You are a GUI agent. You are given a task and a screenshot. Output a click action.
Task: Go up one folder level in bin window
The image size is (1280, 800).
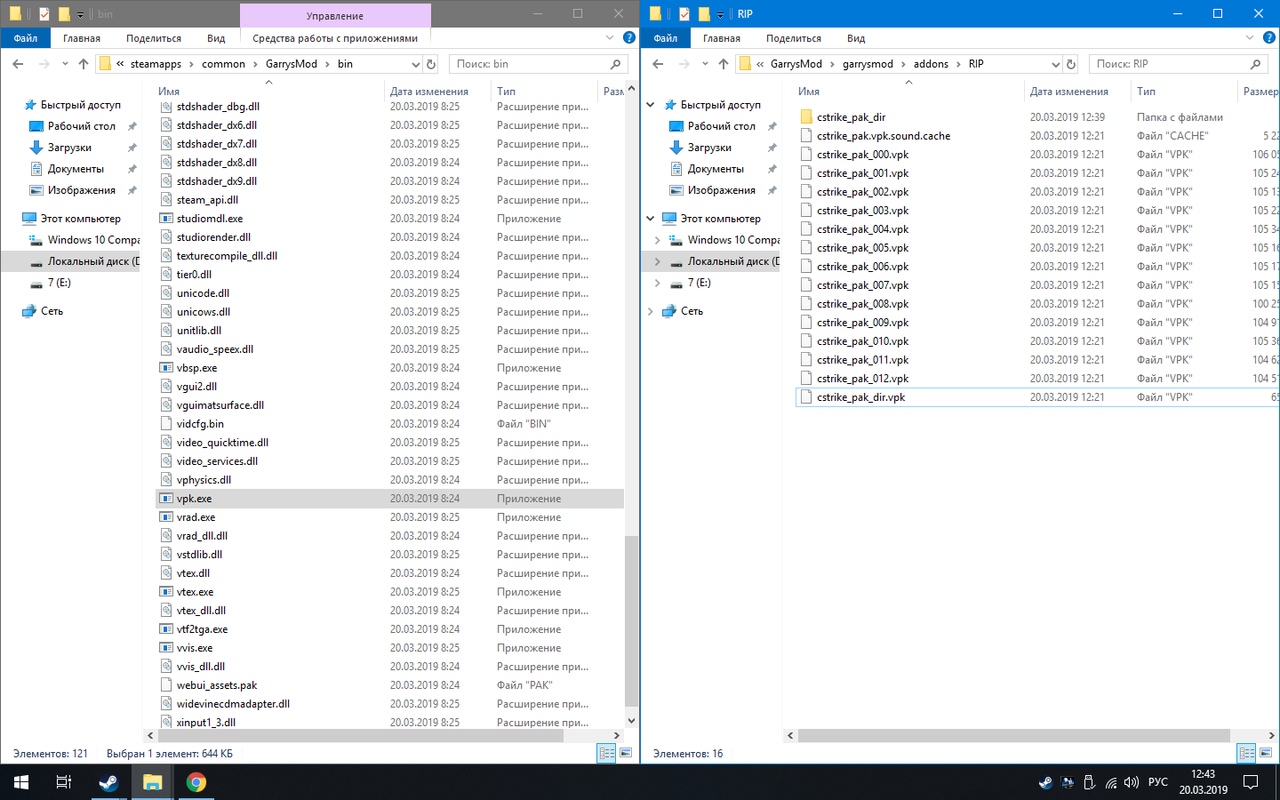[x=84, y=64]
